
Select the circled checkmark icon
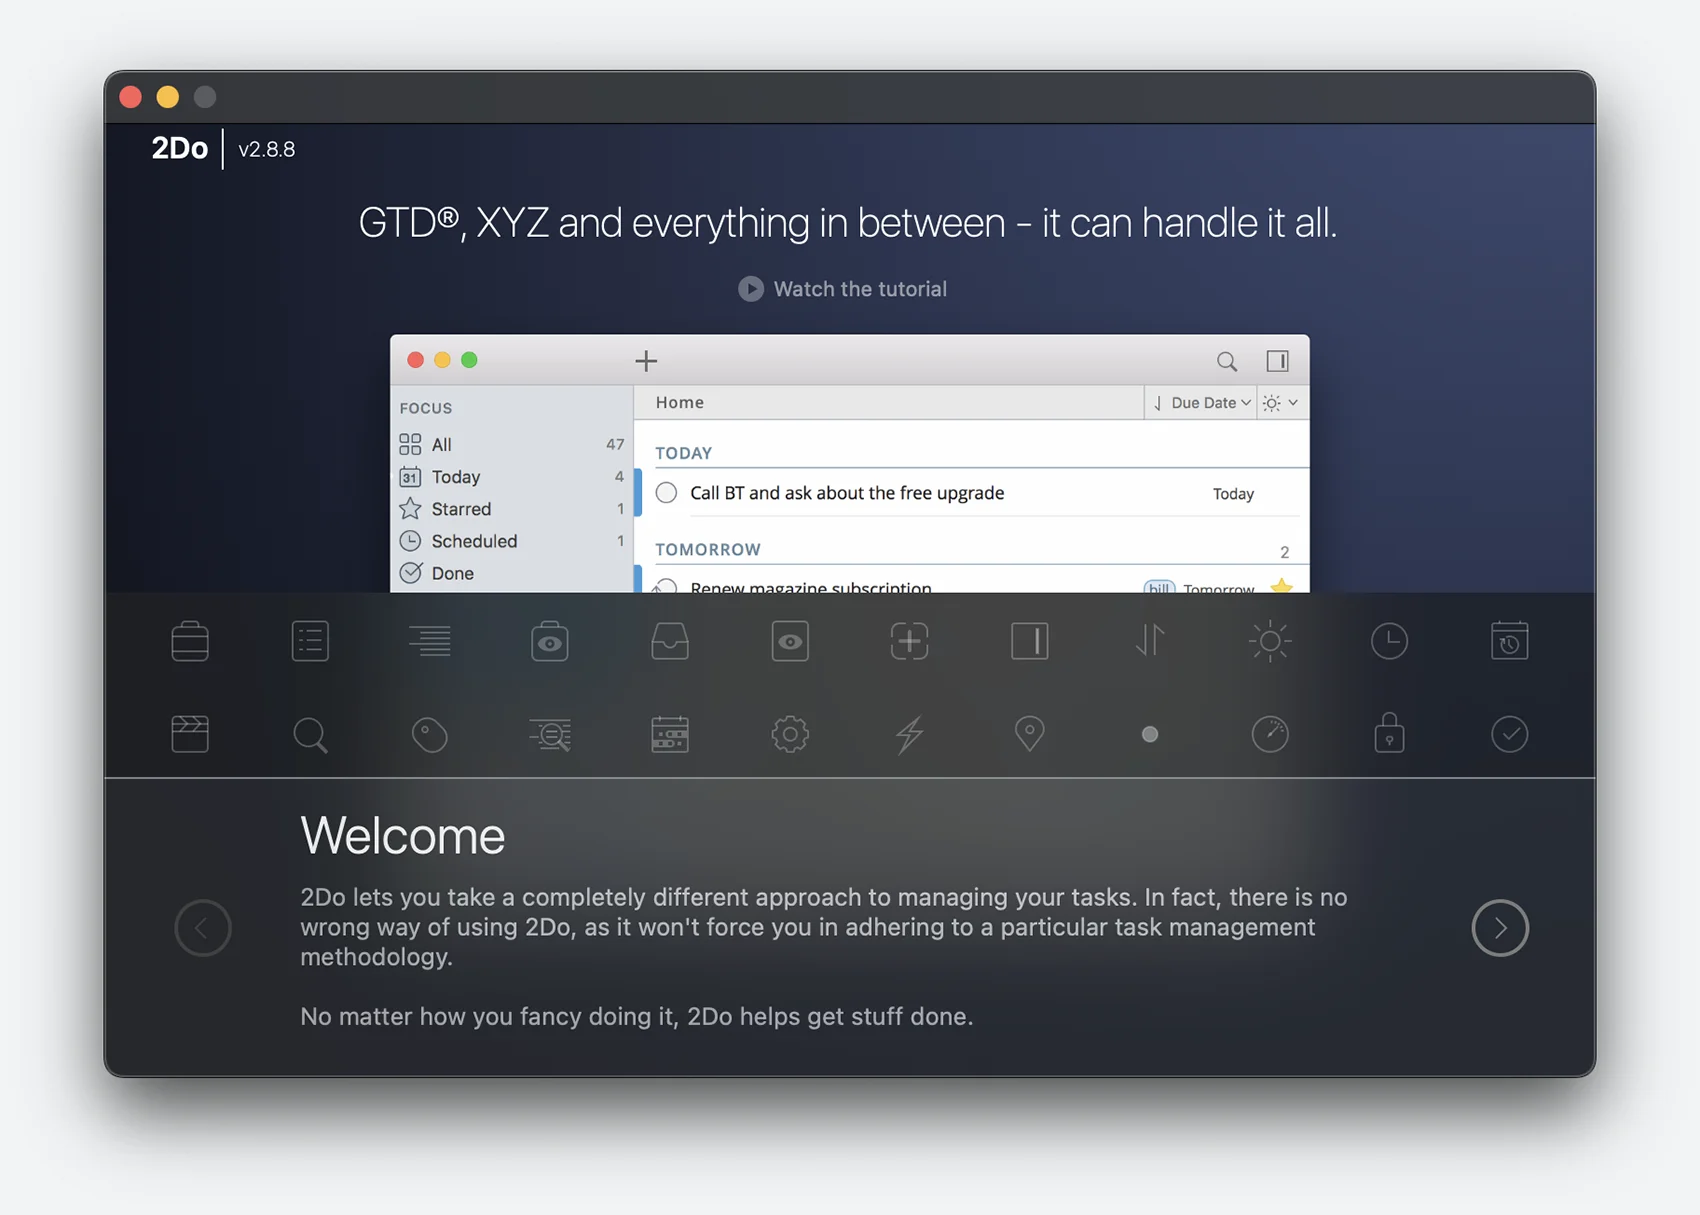point(1510,734)
